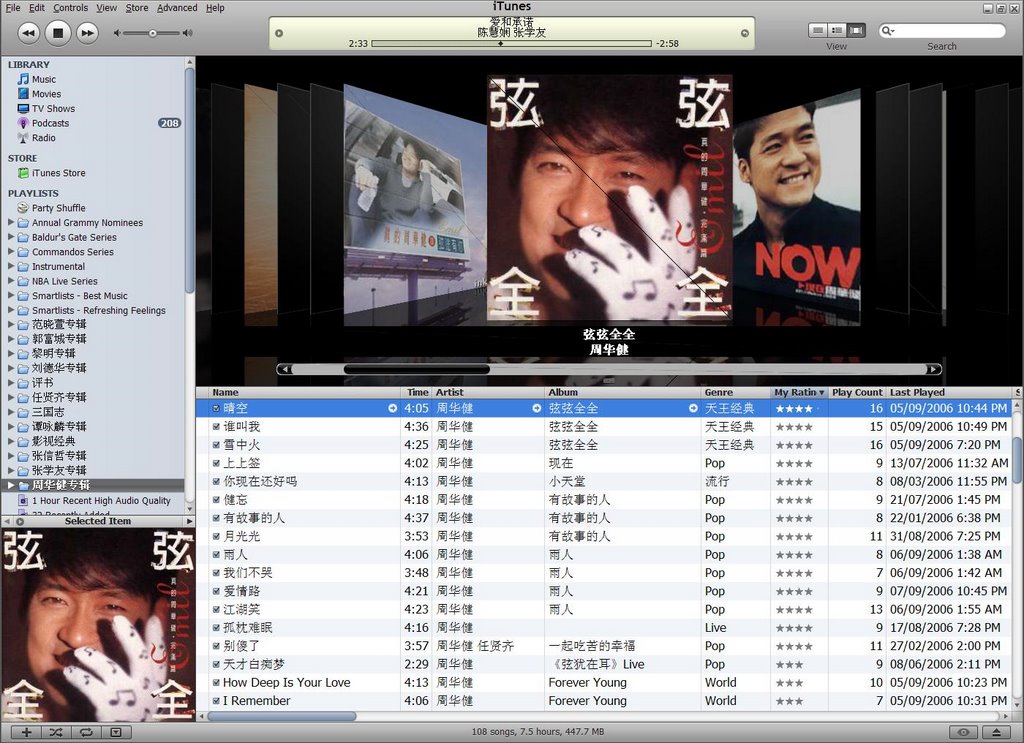Toggle shuffle mode button

(56, 733)
